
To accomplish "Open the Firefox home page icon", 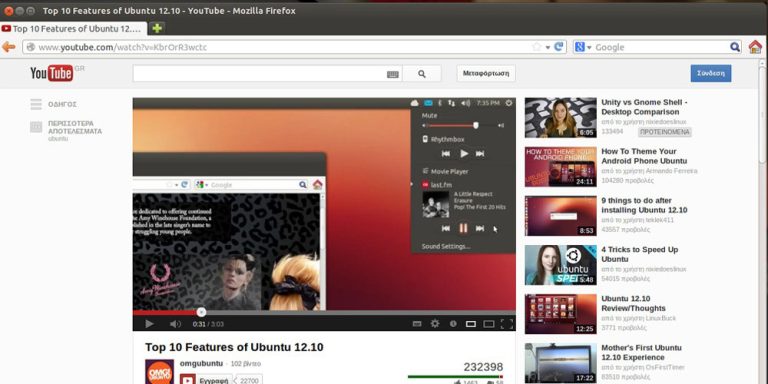I will click(755, 47).
